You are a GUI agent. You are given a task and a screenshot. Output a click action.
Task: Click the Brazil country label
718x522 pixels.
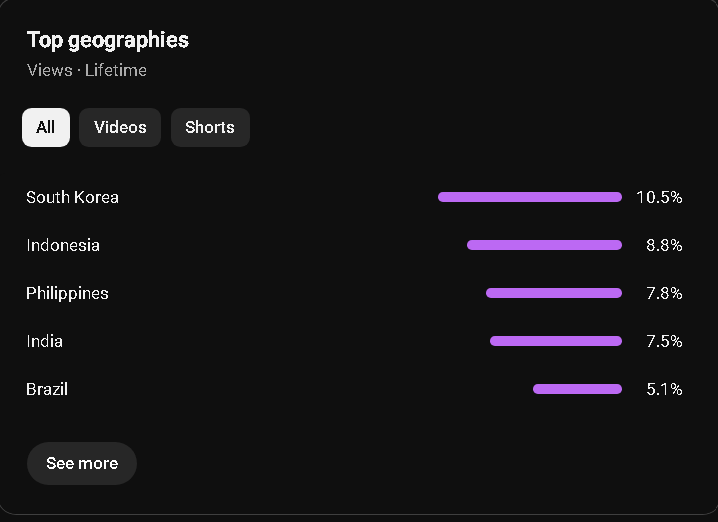coord(47,390)
